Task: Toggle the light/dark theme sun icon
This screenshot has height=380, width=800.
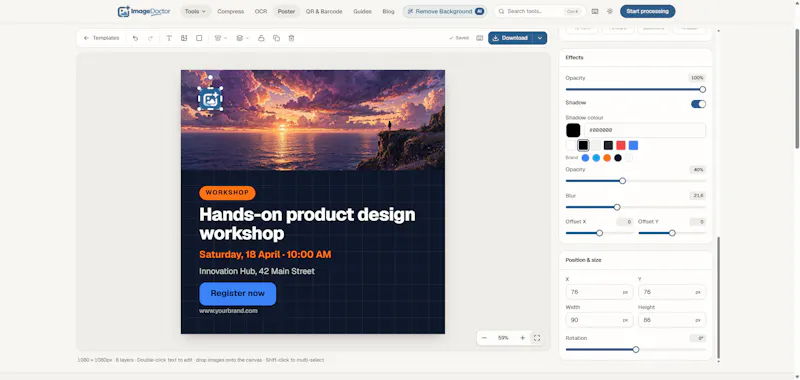Action: pyautogui.click(x=610, y=11)
